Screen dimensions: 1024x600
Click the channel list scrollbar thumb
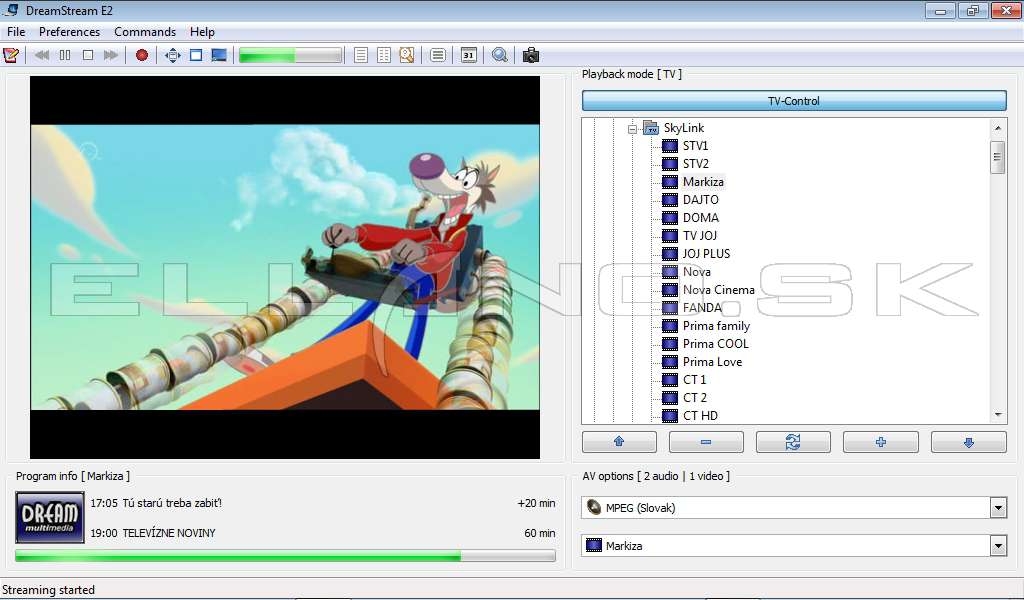point(997,157)
